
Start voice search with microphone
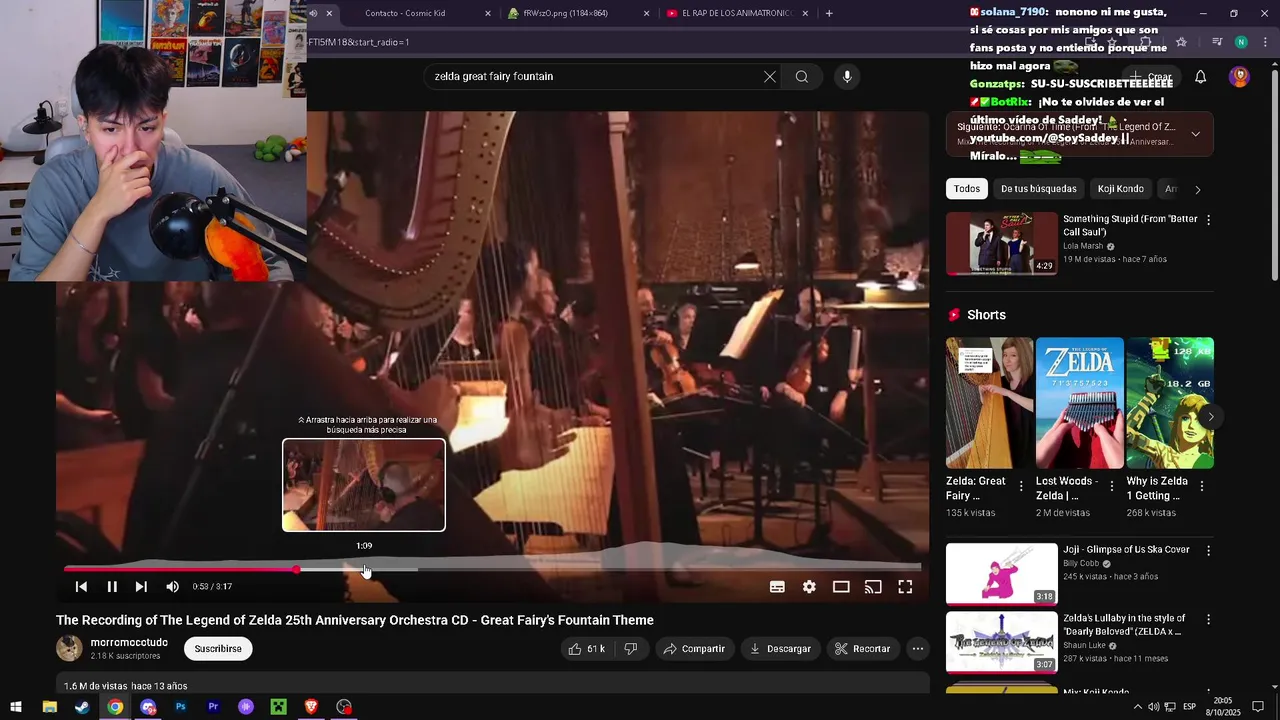847,77
